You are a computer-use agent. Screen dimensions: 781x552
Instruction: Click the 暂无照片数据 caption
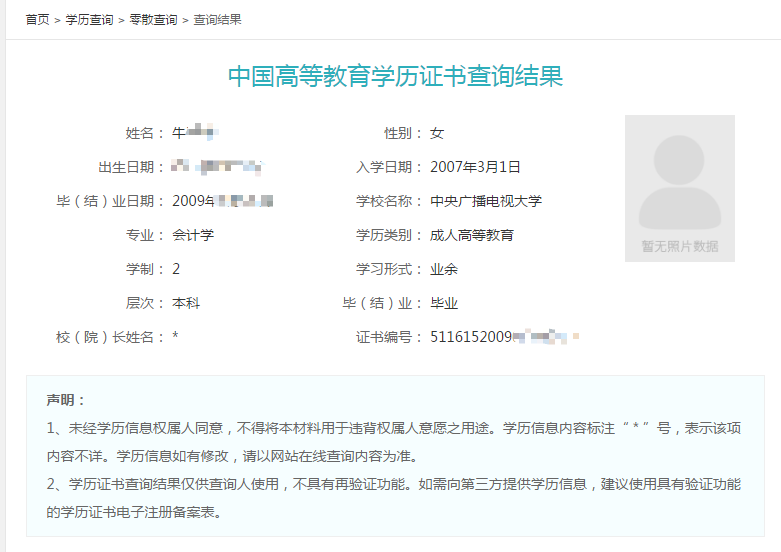click(x=679, y=247)
